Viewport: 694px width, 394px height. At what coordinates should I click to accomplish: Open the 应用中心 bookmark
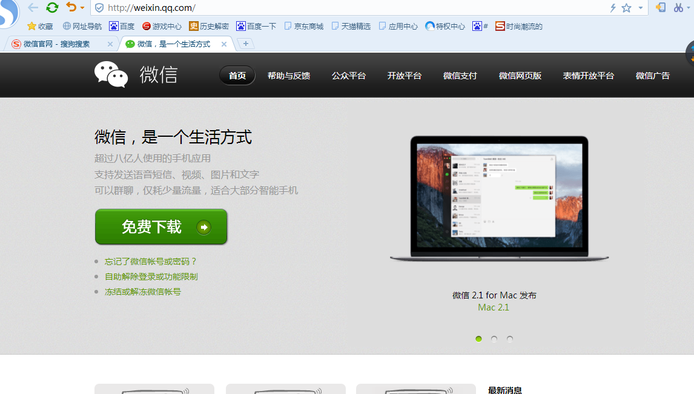[x=398, y=27]
